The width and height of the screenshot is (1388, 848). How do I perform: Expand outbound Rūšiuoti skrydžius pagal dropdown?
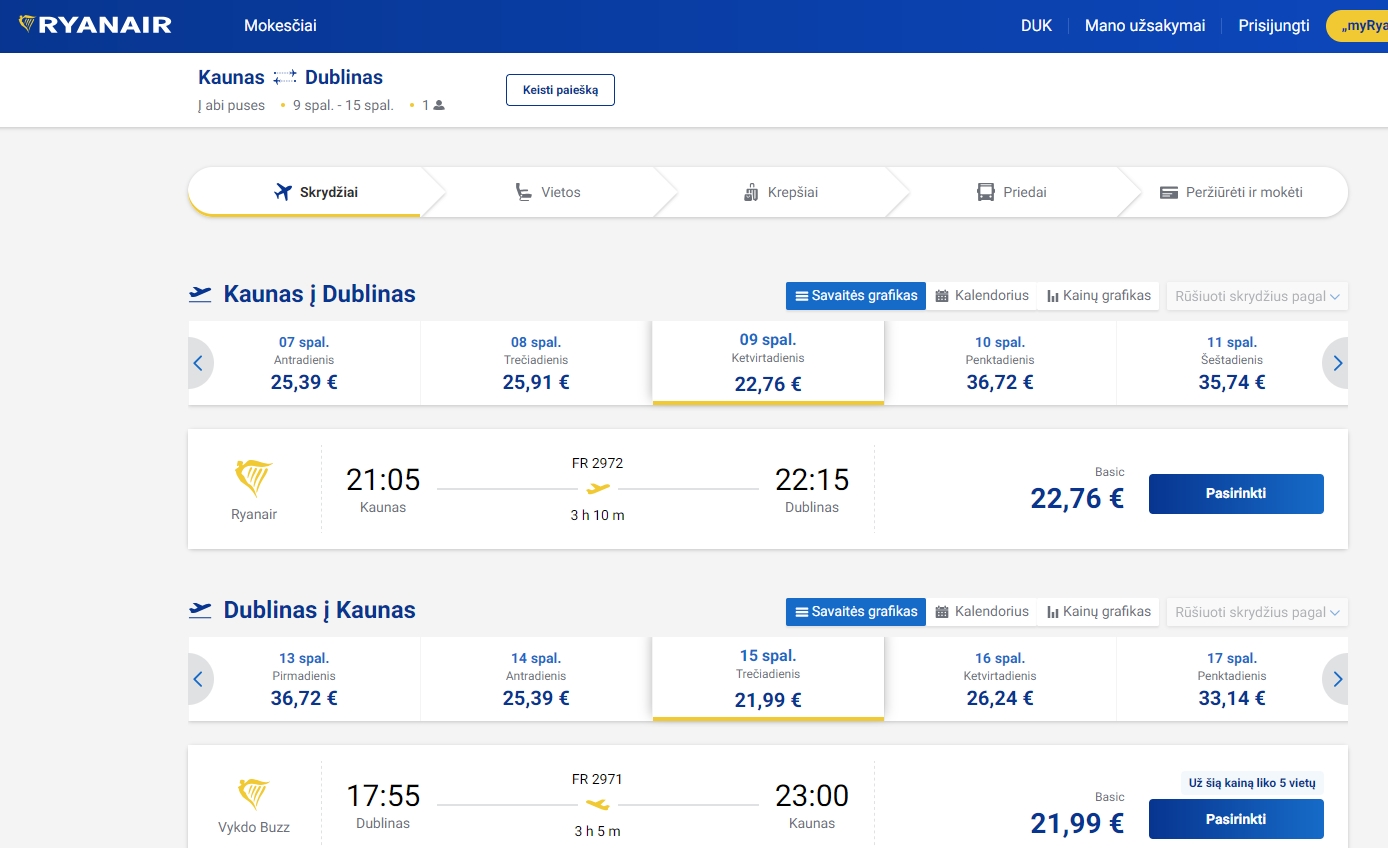pyautogui.click(x=1257, y=296)
